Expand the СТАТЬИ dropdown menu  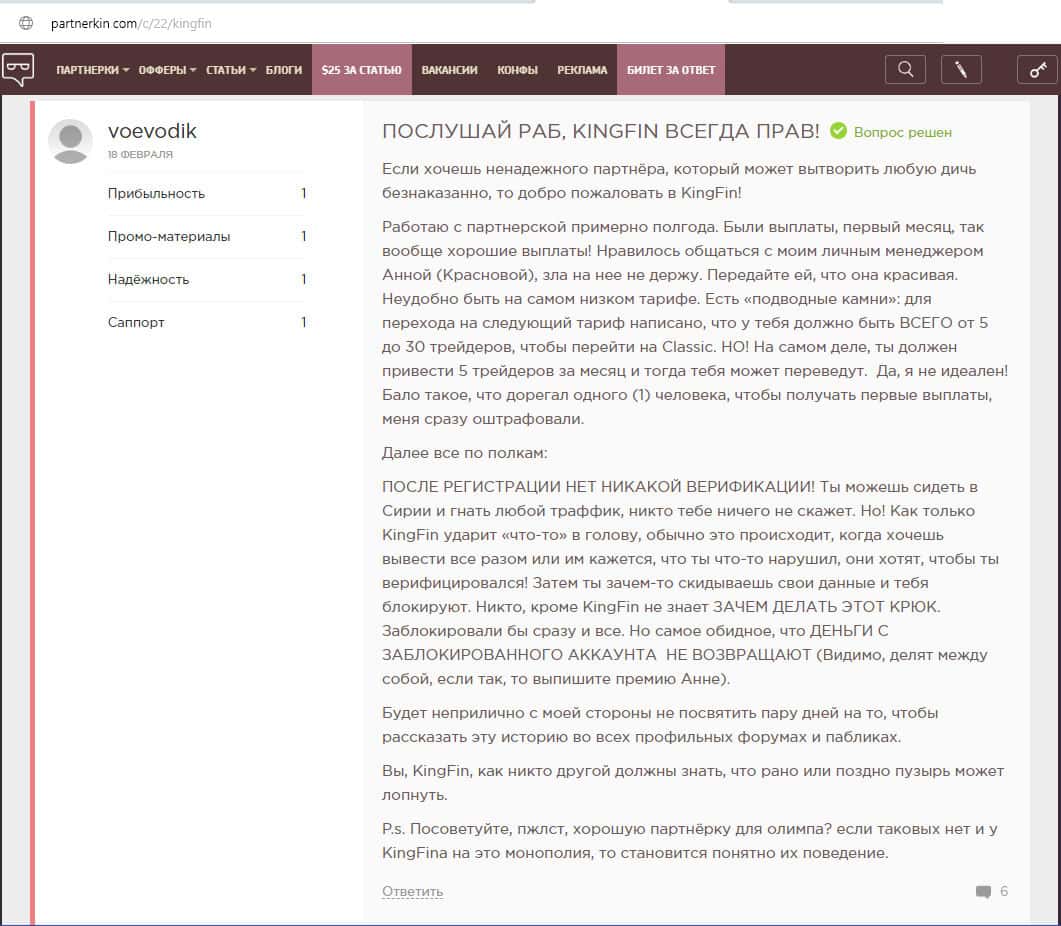pos(231,70)
